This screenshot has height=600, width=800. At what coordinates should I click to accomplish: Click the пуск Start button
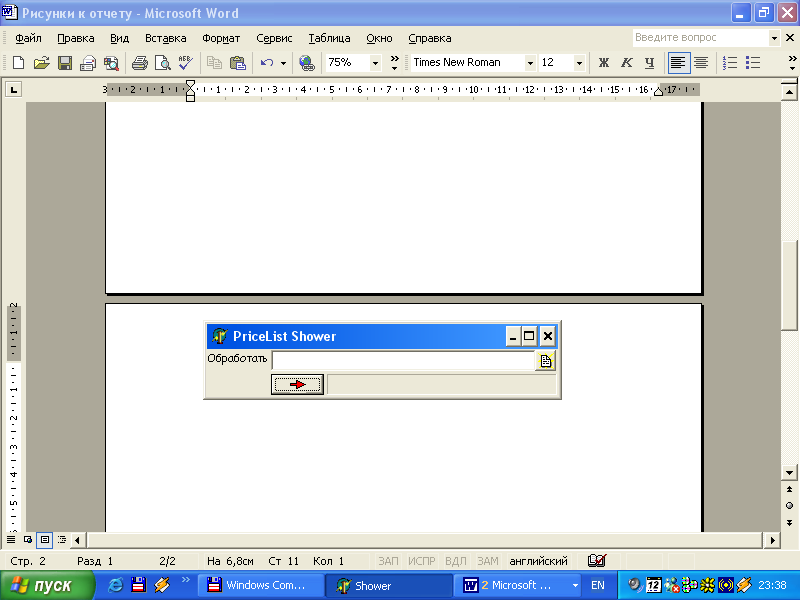[x=47, y=586]
